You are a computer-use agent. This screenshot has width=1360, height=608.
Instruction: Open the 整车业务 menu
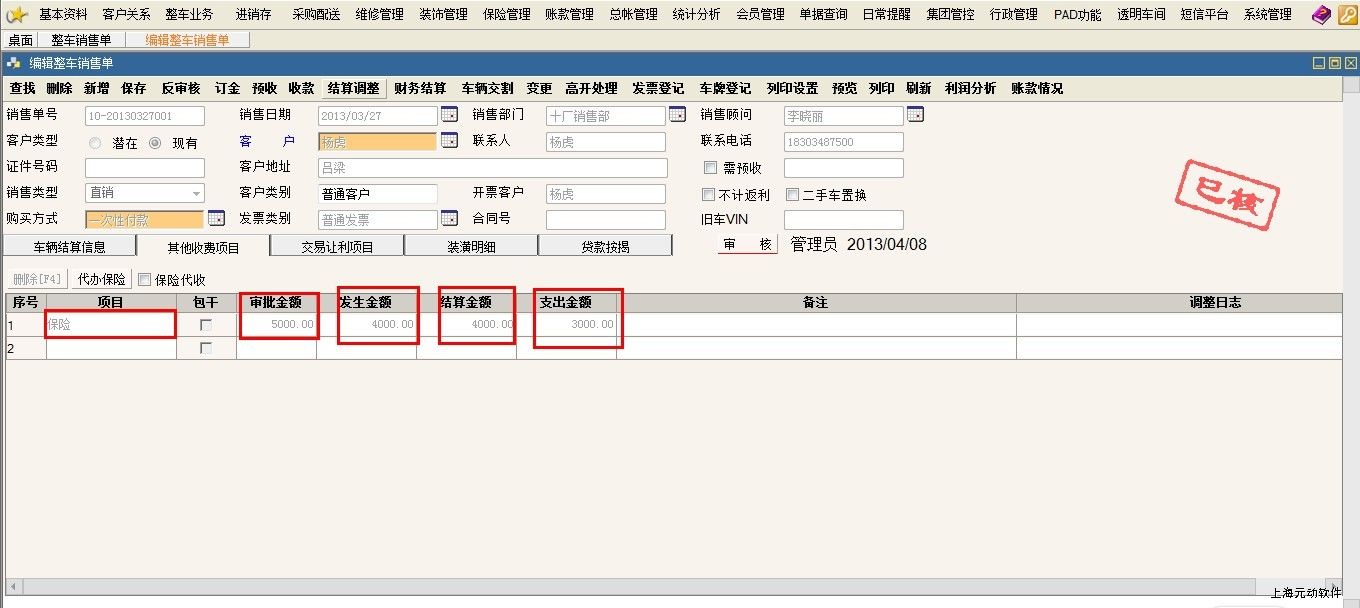point(190,15)
